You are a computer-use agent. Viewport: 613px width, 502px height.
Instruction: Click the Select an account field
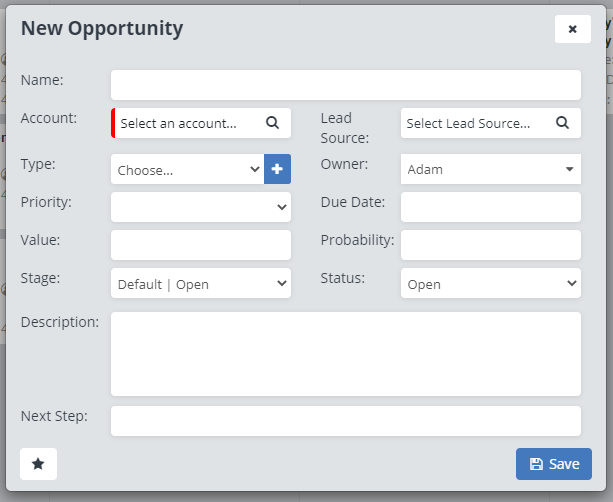click(190, 123)
